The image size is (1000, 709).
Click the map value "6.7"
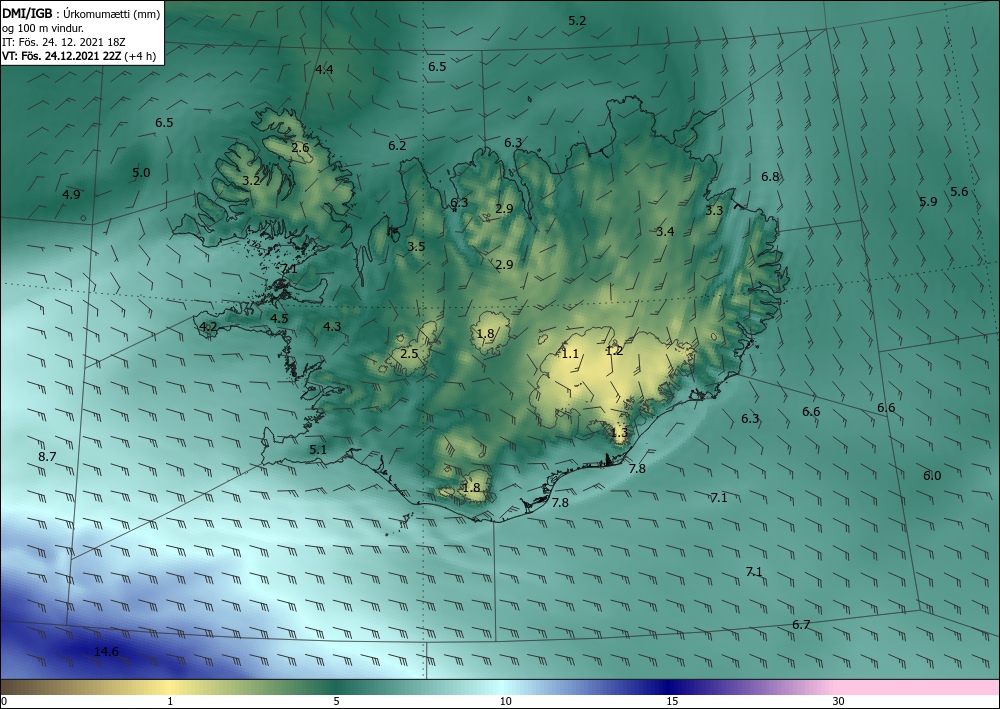click(801, 624)
